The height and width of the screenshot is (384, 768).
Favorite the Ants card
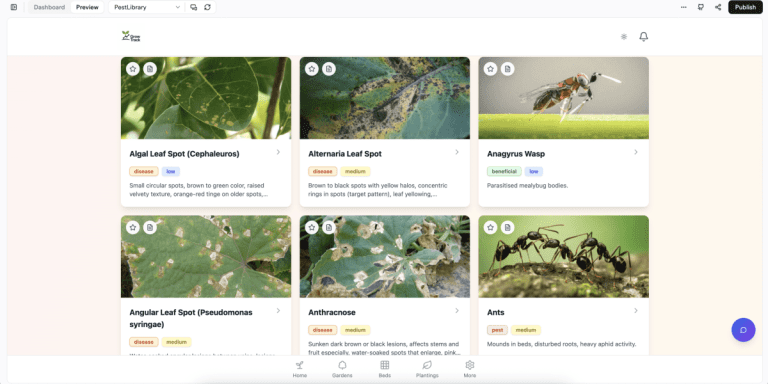coord(490,227)
